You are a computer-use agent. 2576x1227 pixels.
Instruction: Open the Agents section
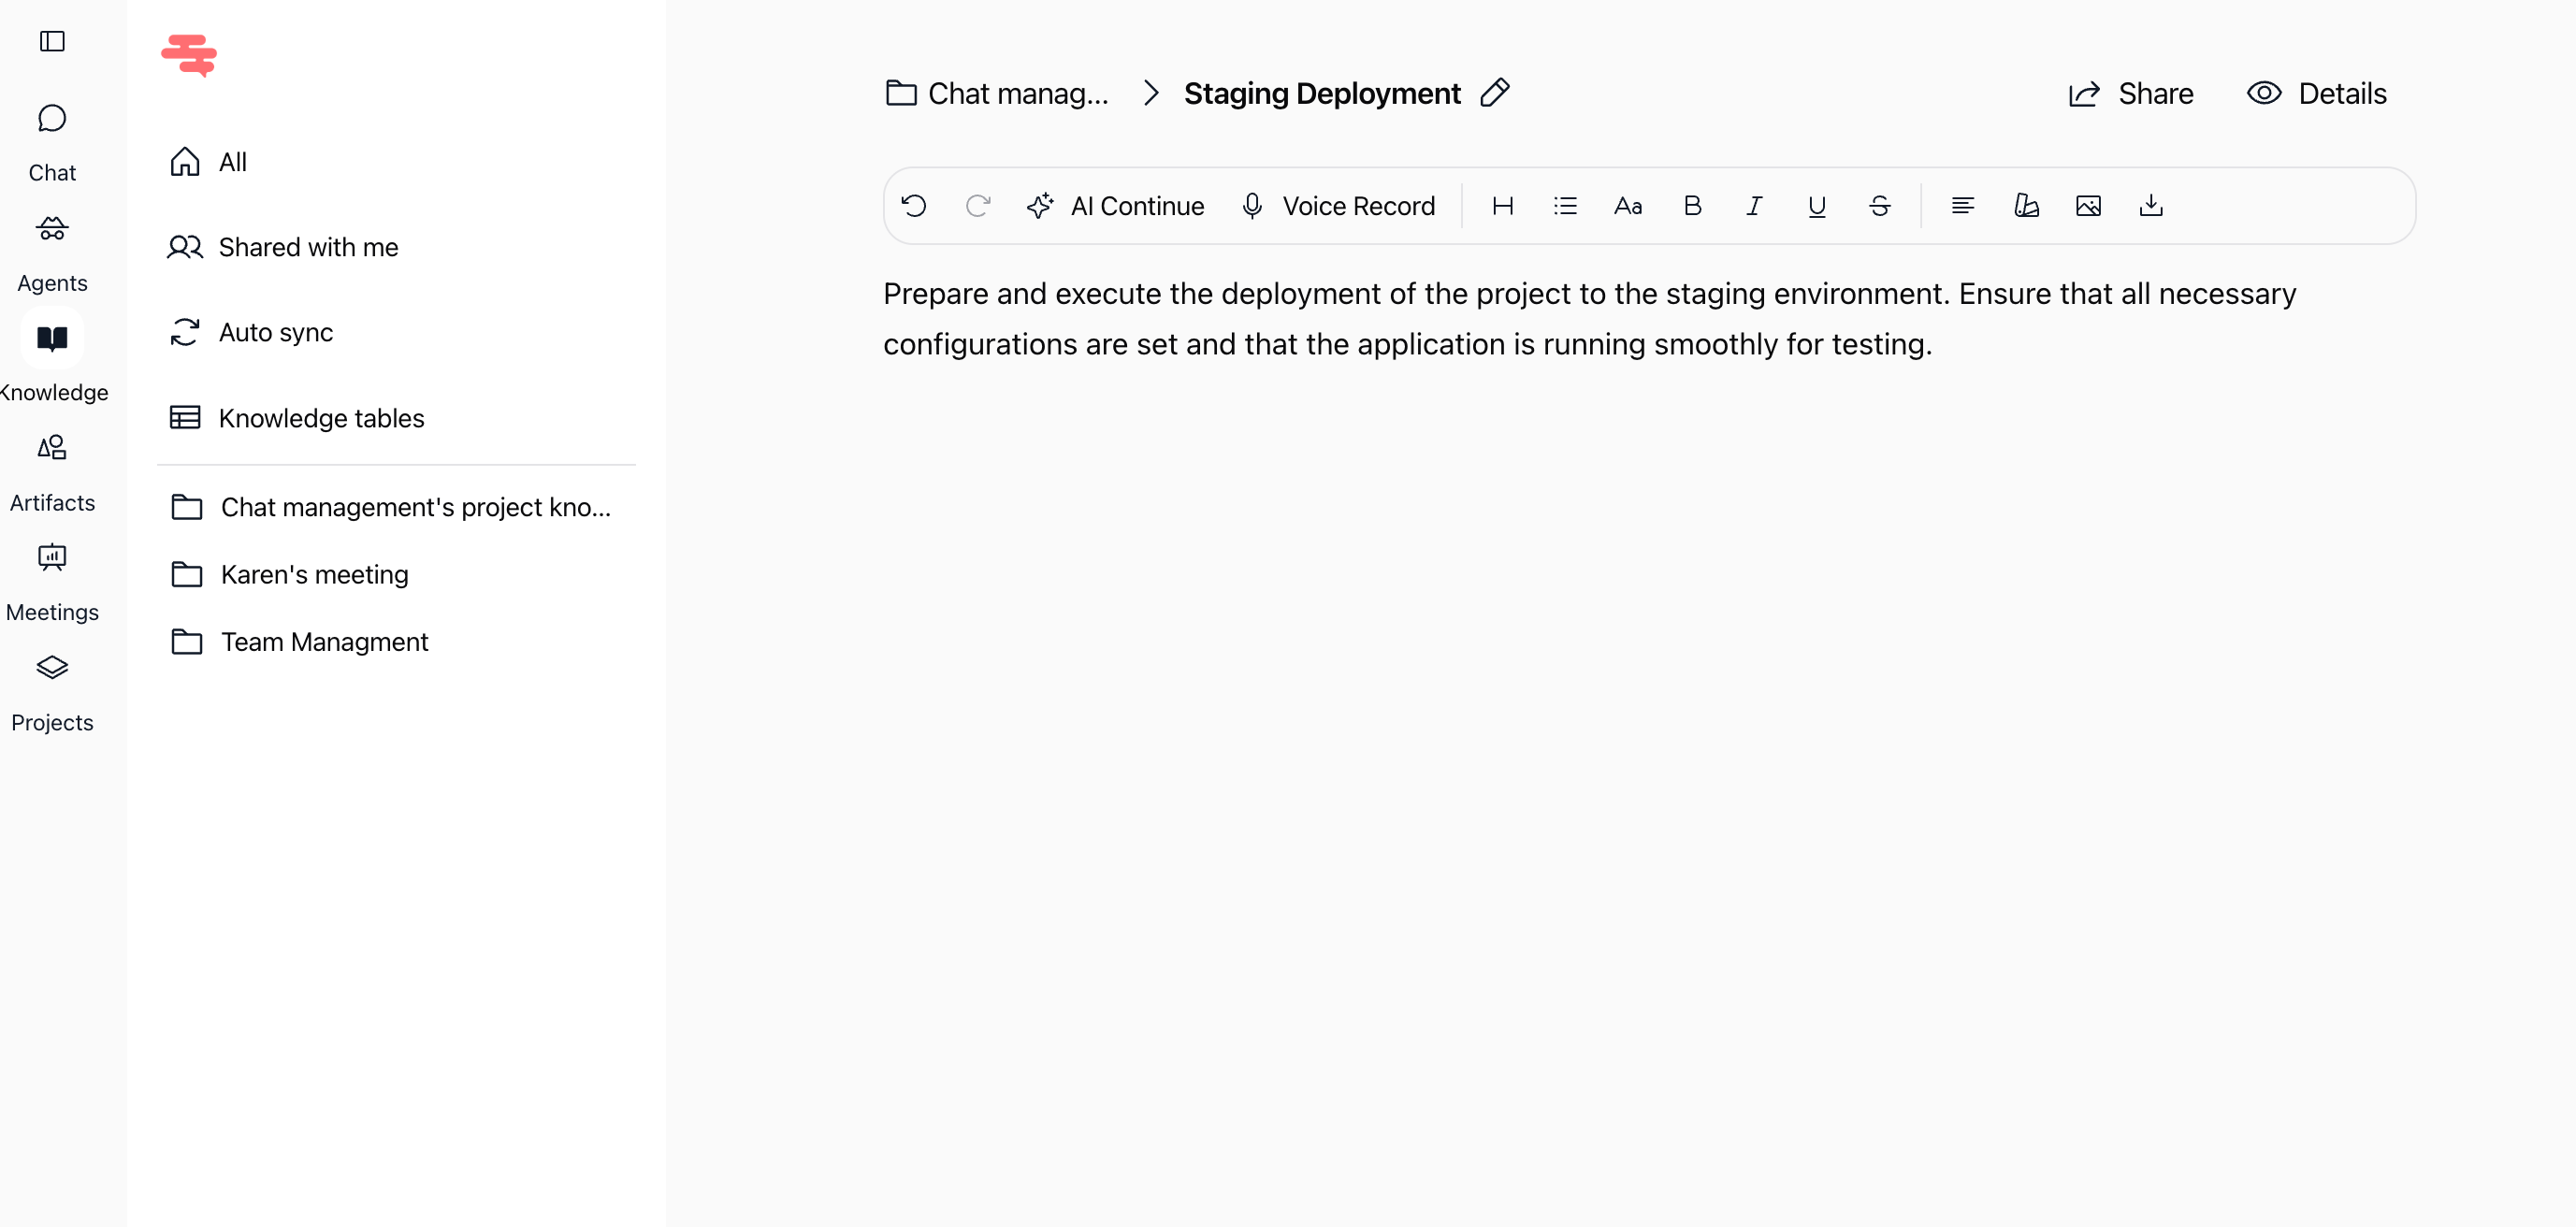pos(52,254)
